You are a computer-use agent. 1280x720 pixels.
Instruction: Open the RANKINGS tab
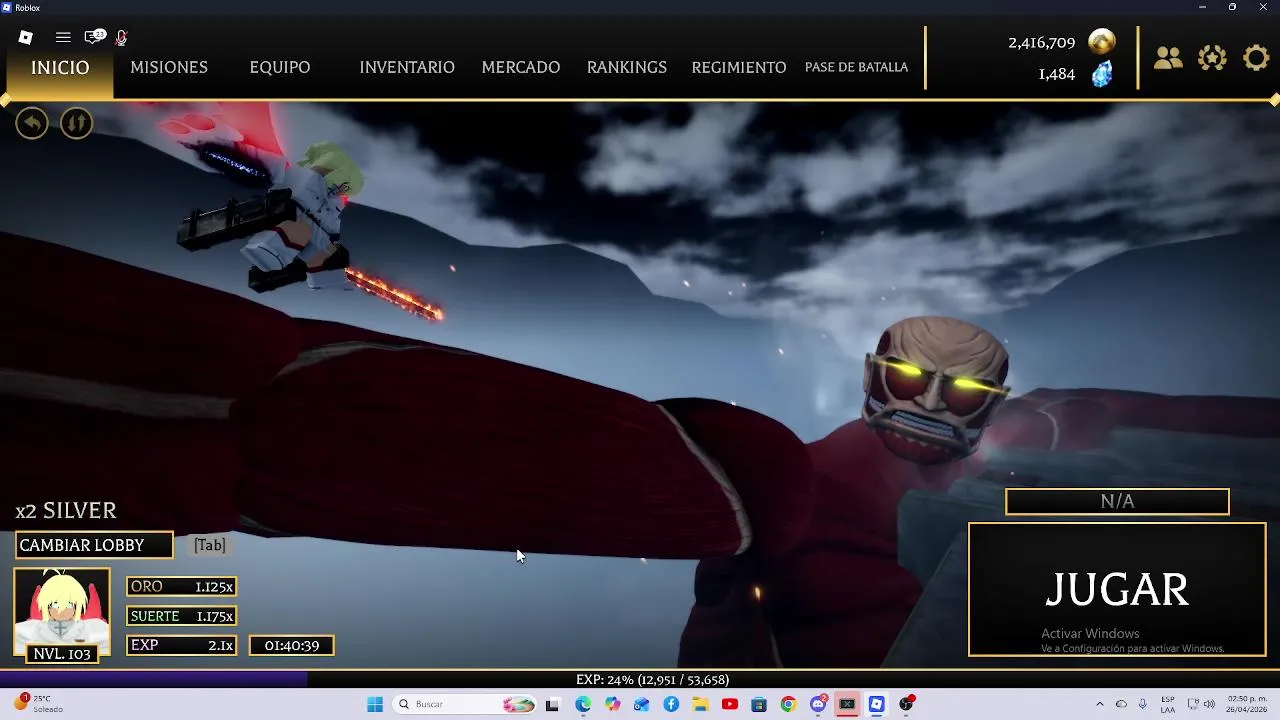click(x=627, y=67)
